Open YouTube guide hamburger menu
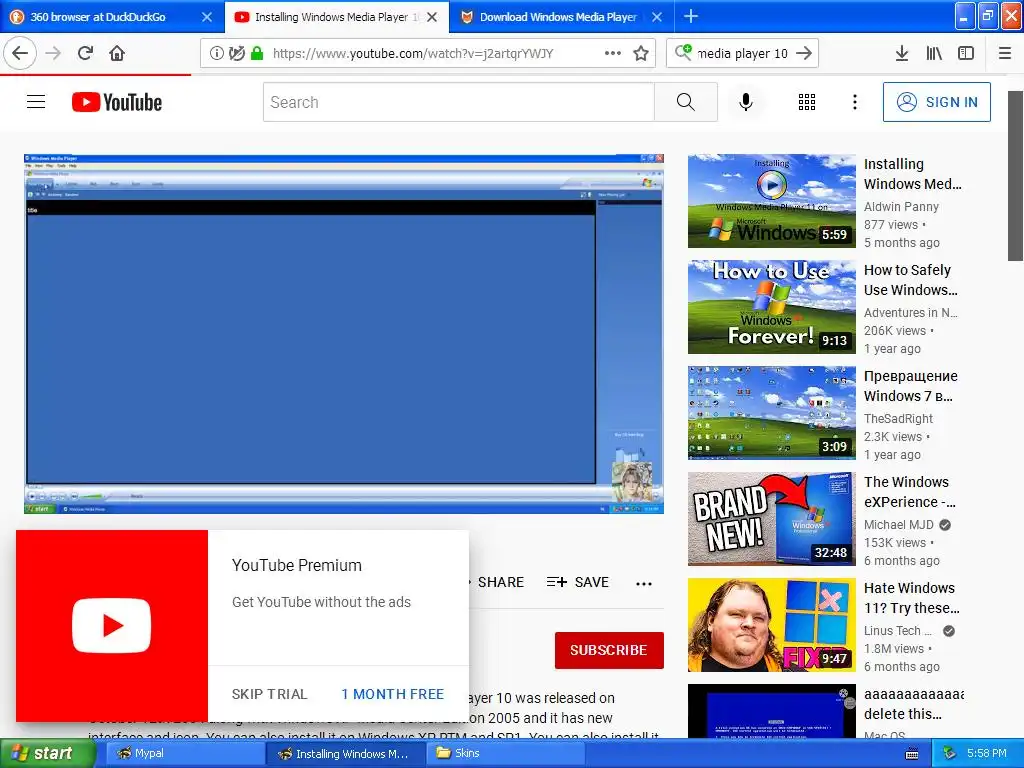This screenshot has height=768, width=1024. pos(36,102)
